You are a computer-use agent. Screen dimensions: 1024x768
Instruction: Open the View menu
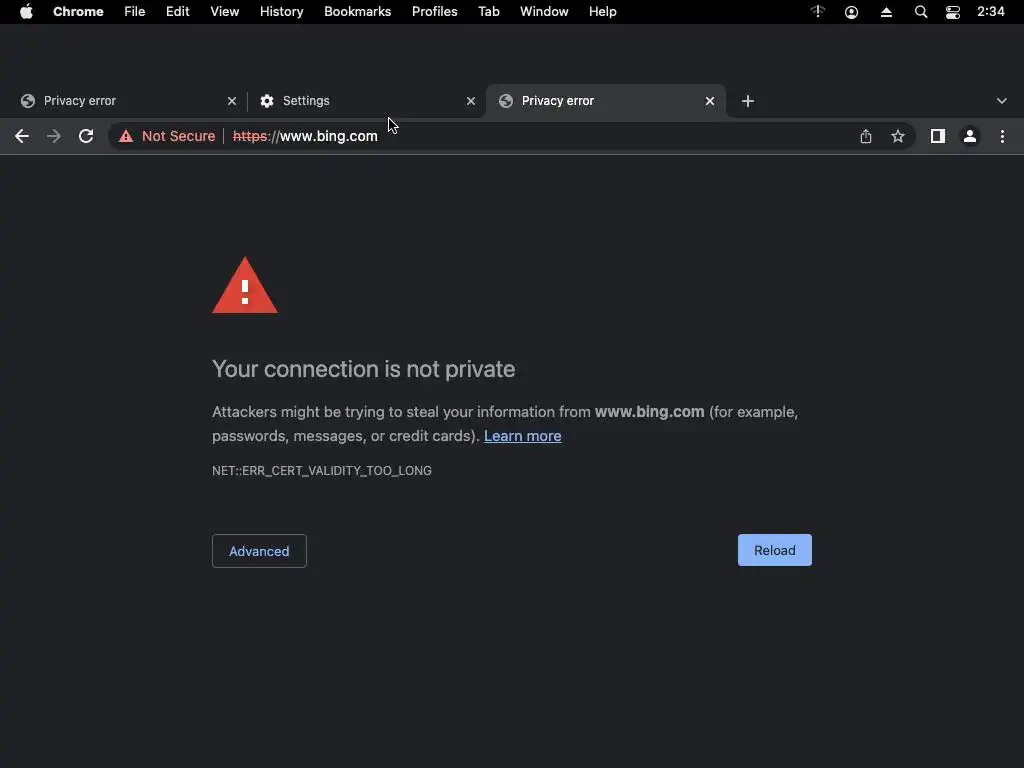click(x=225, y=12)
